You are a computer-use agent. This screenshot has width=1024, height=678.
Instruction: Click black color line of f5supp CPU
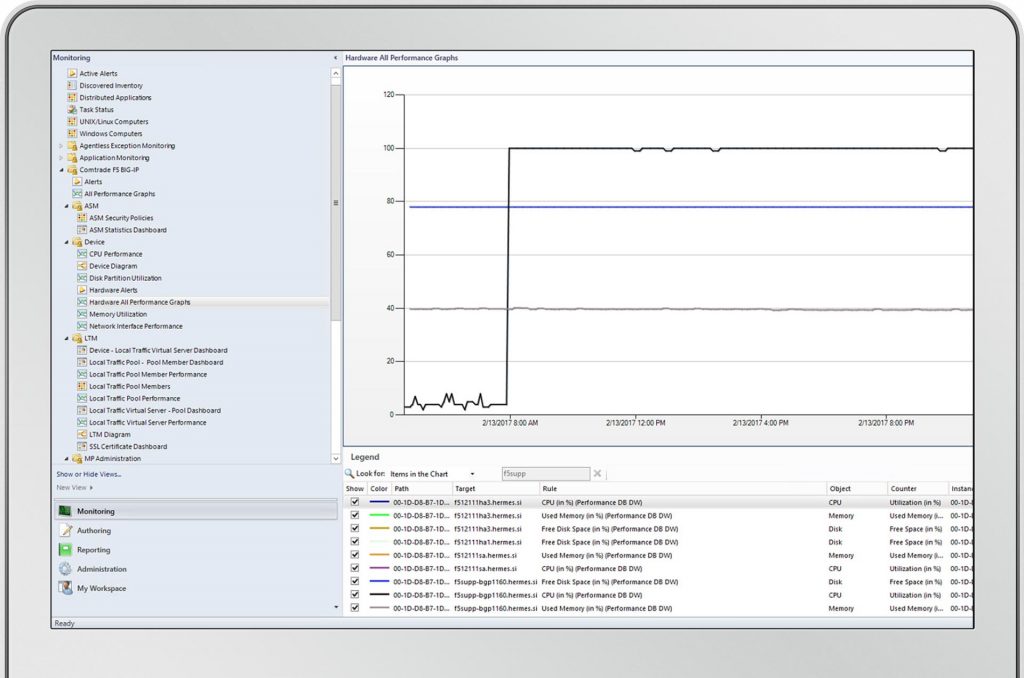pos(379,594)
